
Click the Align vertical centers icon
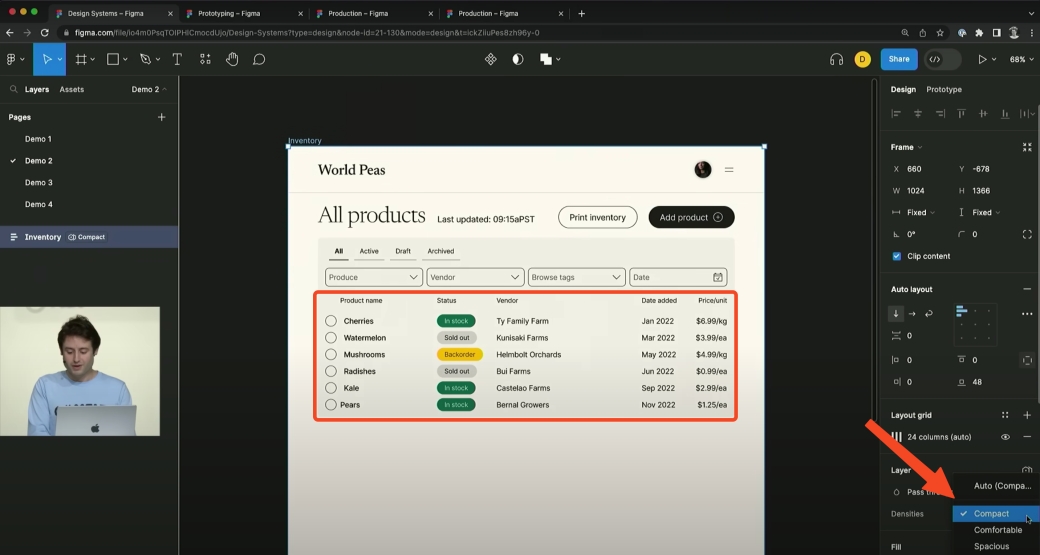click(983, 113)
